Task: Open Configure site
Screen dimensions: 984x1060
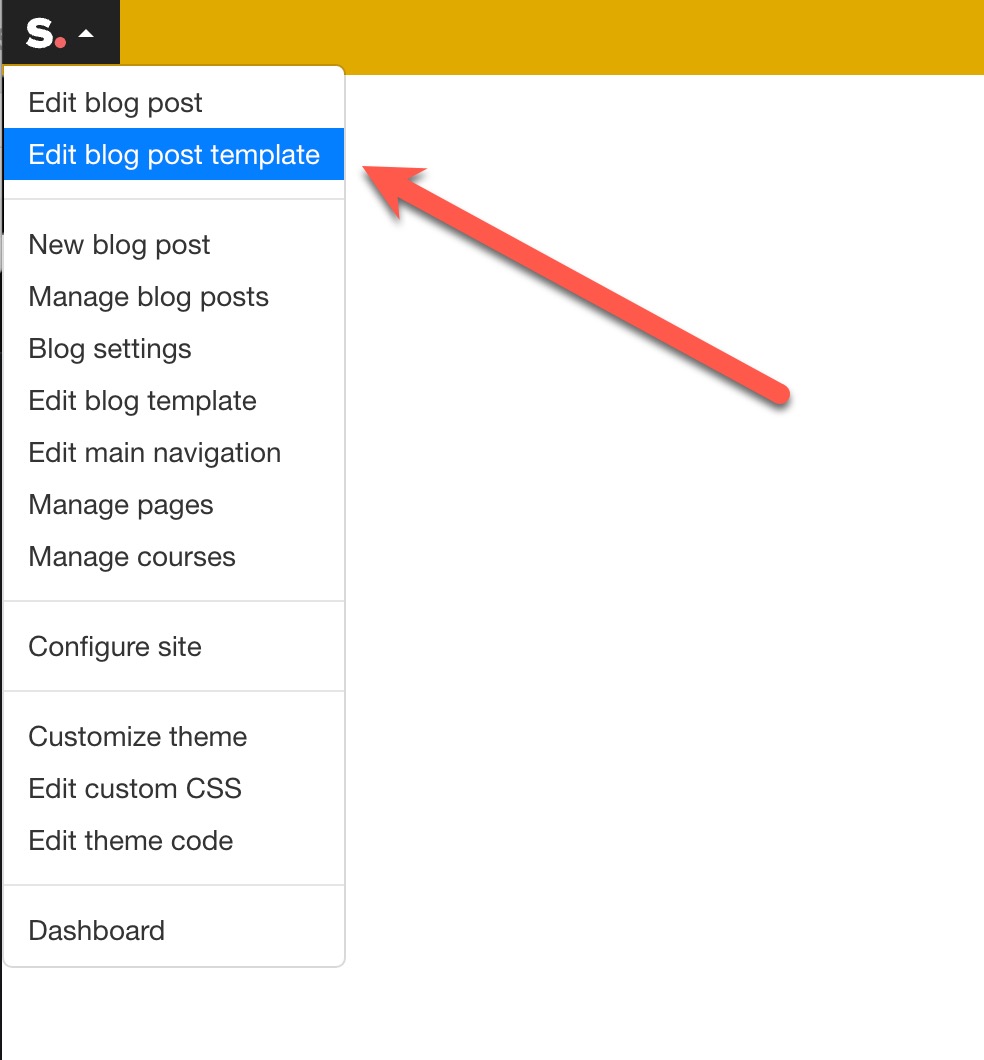Action: 114,646
